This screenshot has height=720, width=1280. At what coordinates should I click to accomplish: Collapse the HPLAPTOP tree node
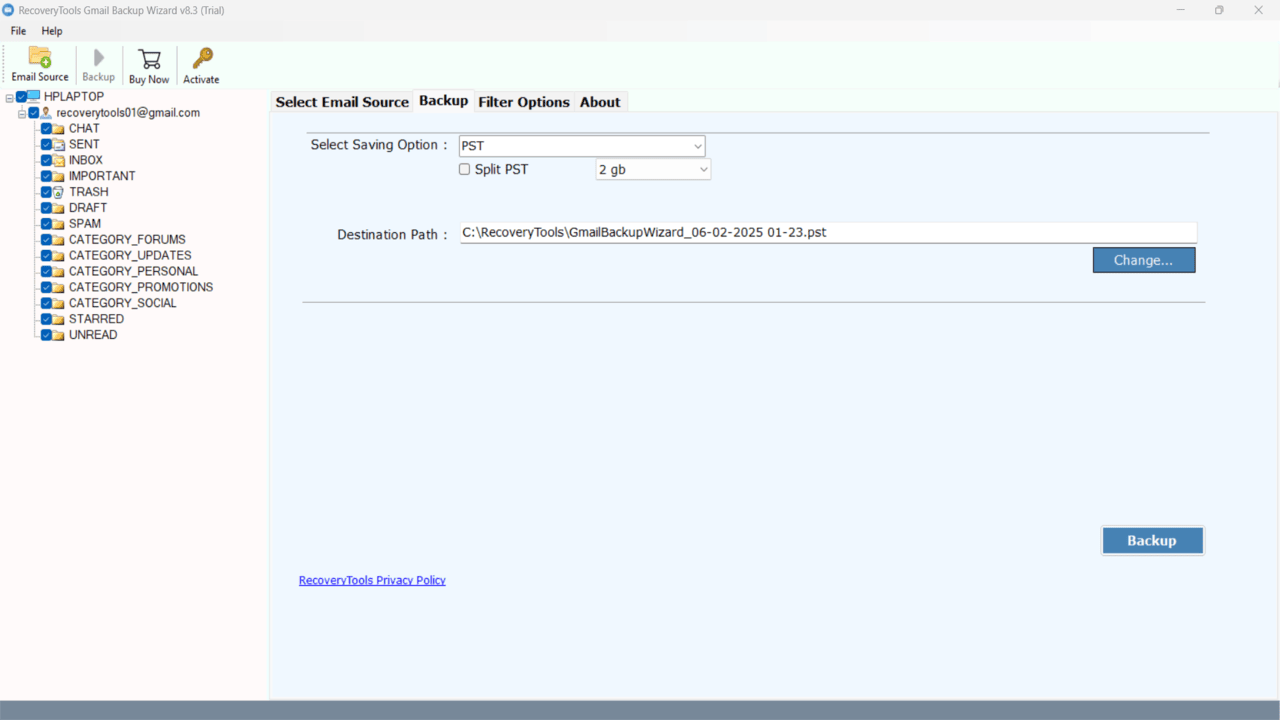pyautogui.click(x=10, y=98)
